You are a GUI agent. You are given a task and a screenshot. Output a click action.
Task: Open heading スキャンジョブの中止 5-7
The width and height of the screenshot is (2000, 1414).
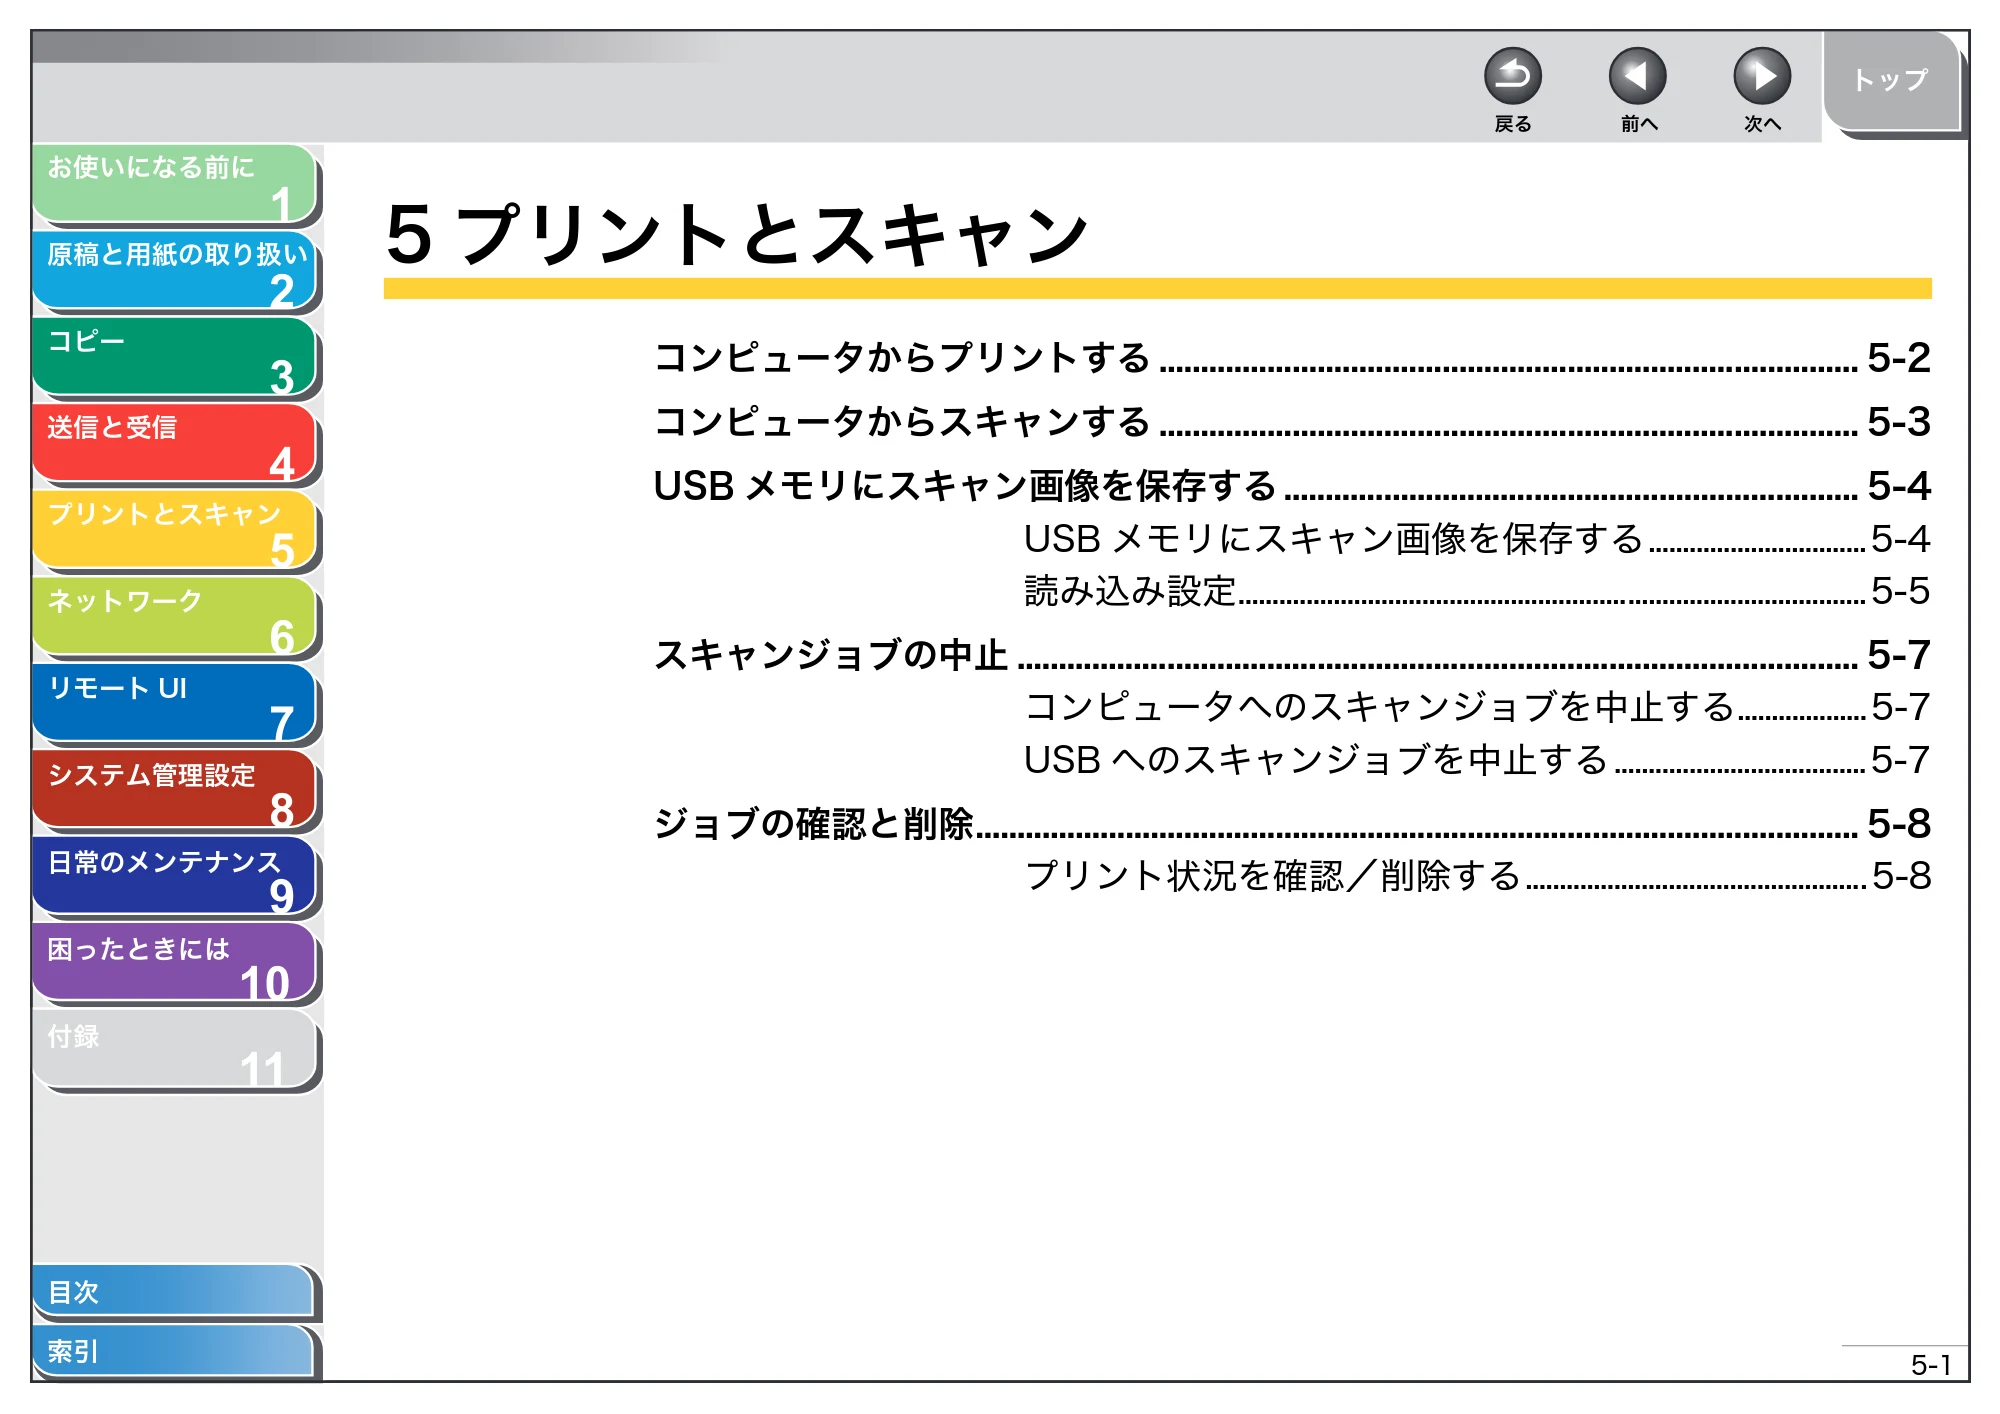pyautogui.click(x=1291, y=655)
